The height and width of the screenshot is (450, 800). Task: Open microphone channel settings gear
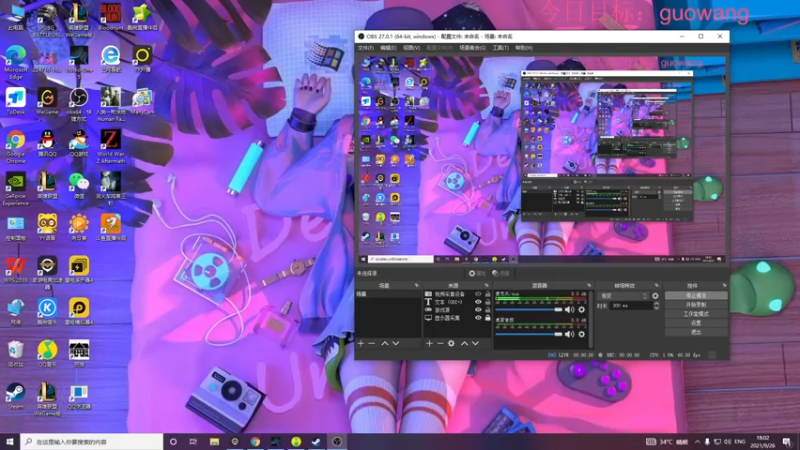click(x=582, y=309)
